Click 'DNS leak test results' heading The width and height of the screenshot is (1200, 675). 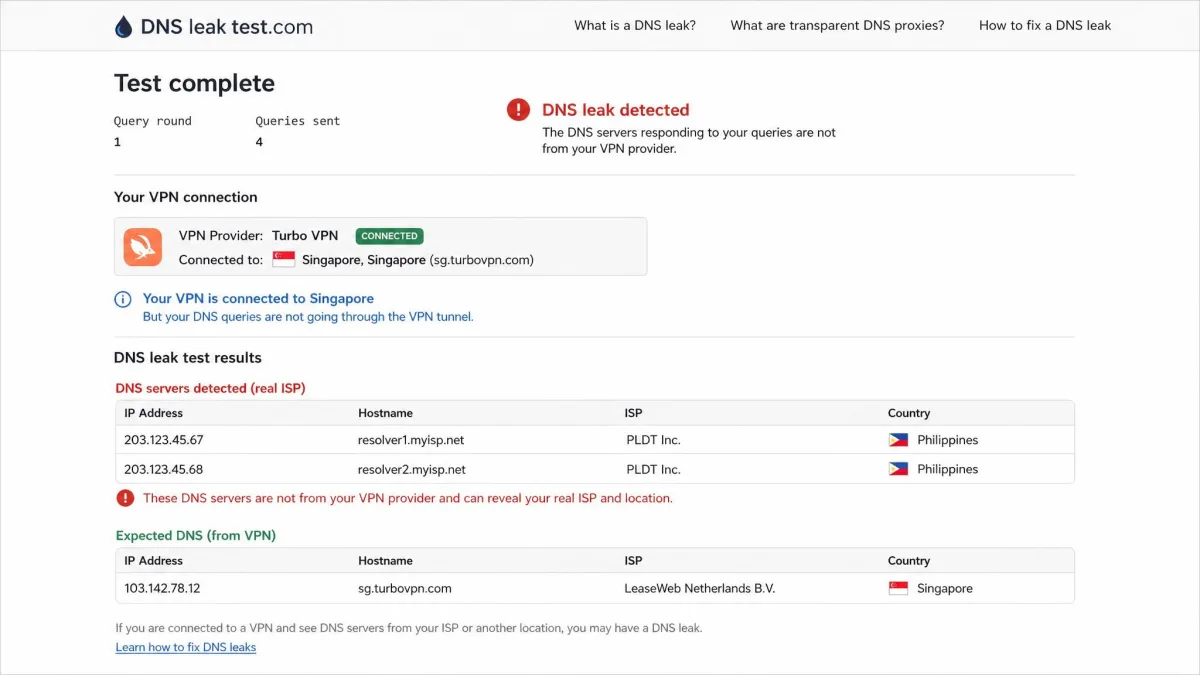pos(188,358)
